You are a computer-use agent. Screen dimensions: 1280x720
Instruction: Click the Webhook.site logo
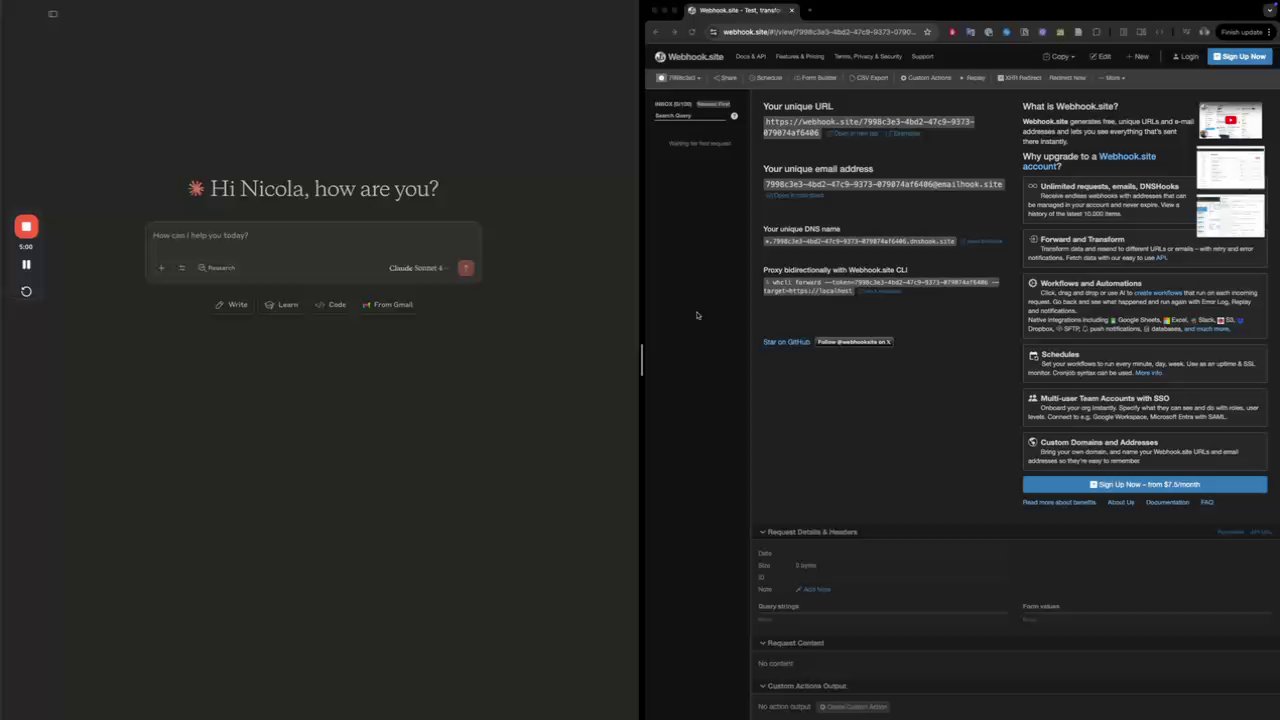pos(690,57)
